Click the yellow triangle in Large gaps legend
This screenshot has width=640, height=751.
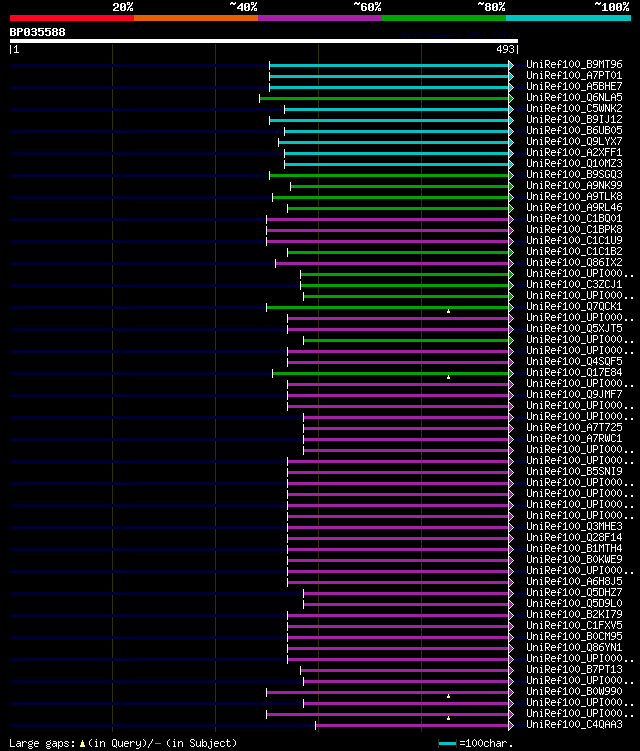82,744
